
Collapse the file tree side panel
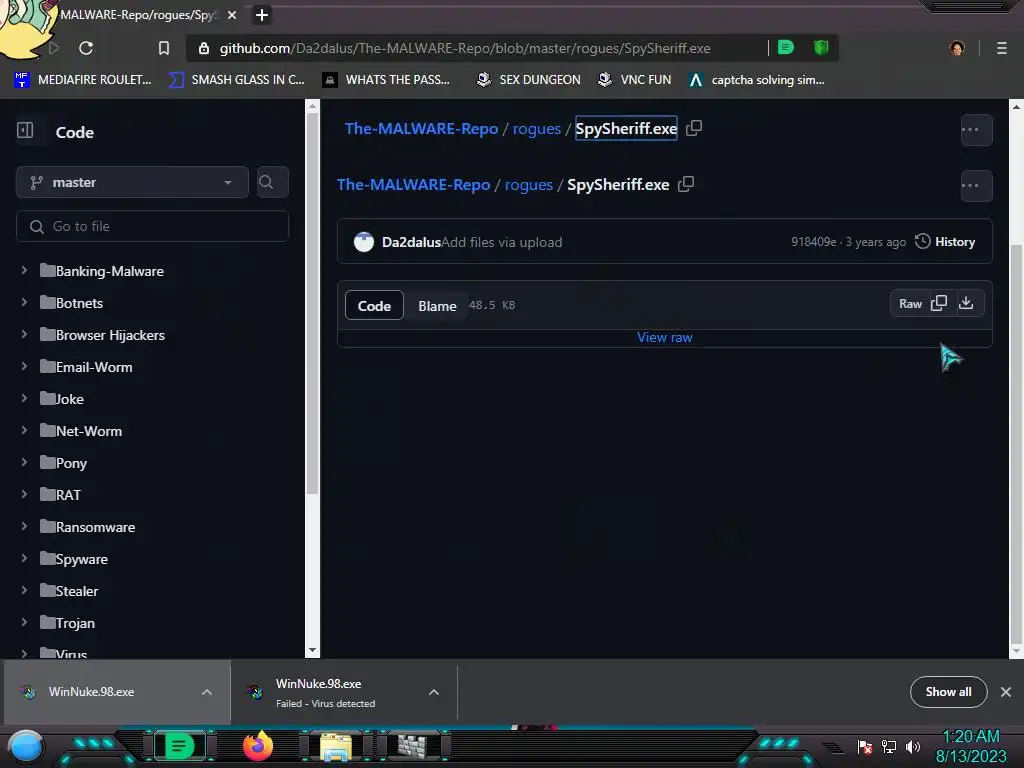pos(25,130)
